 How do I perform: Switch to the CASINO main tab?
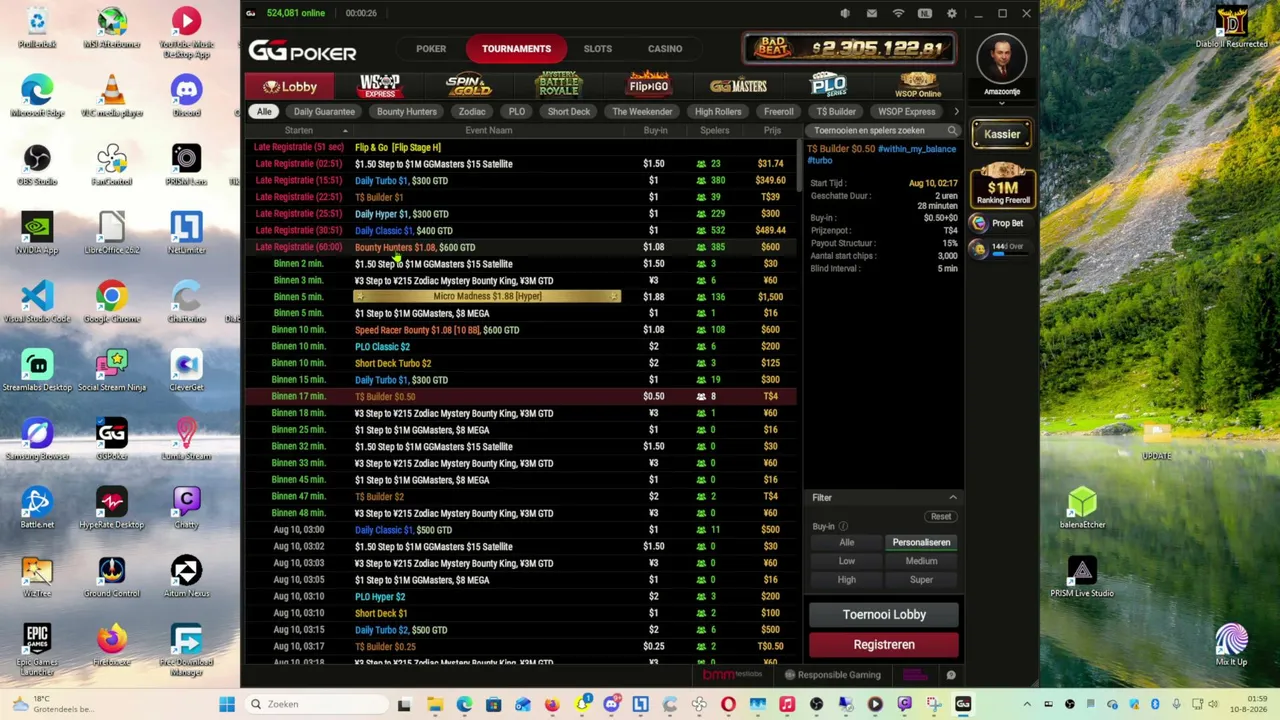click(665, 48)
